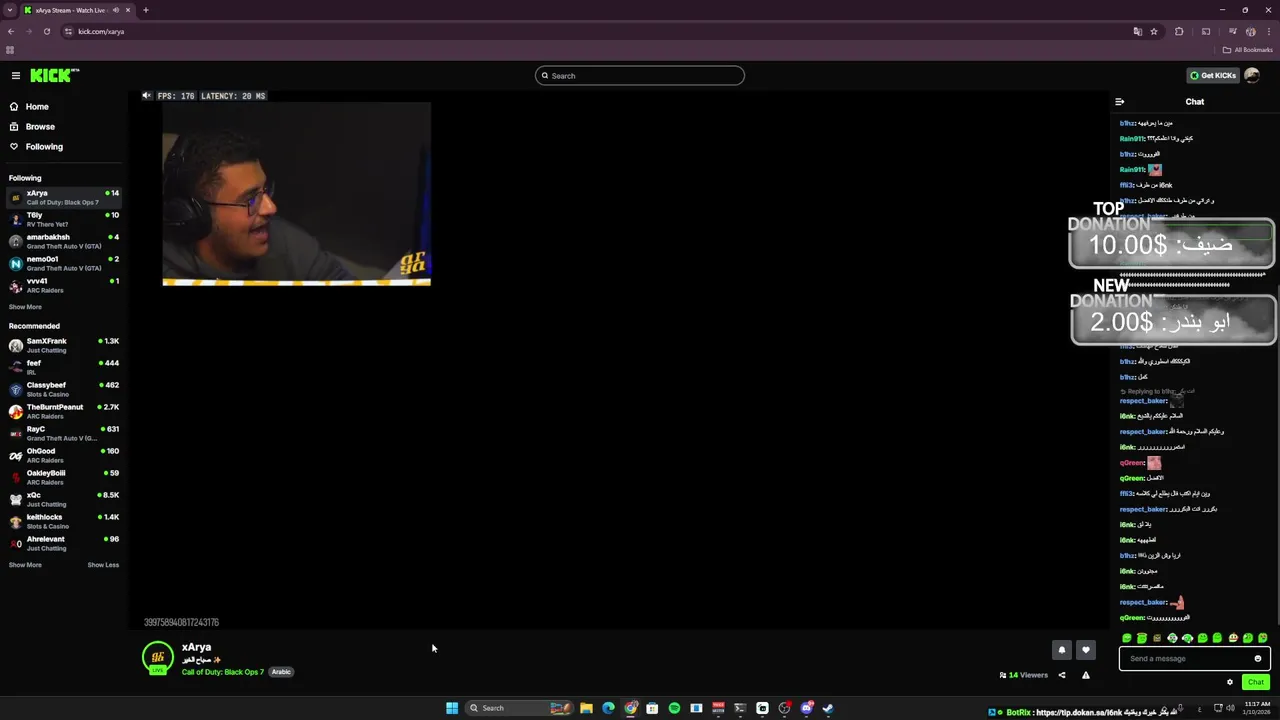The height and width of the screenshot is (720, 1280).
Task: Click the browser back arrow
Action: point(11,31)
